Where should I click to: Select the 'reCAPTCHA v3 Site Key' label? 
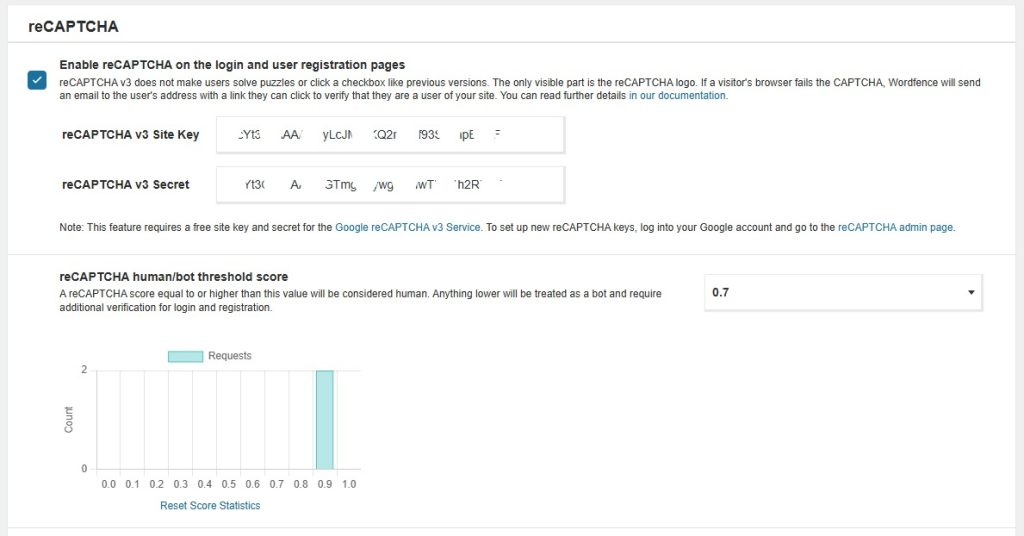click(x=130, y=135)
